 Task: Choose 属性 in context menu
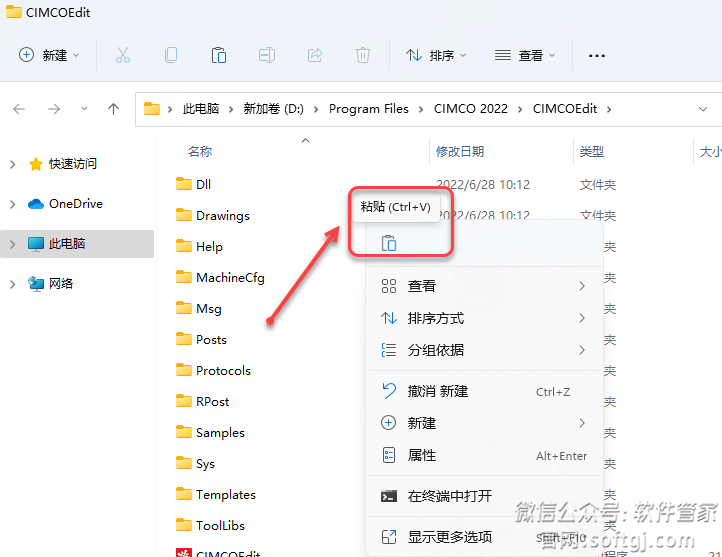(x=484, y=455)
